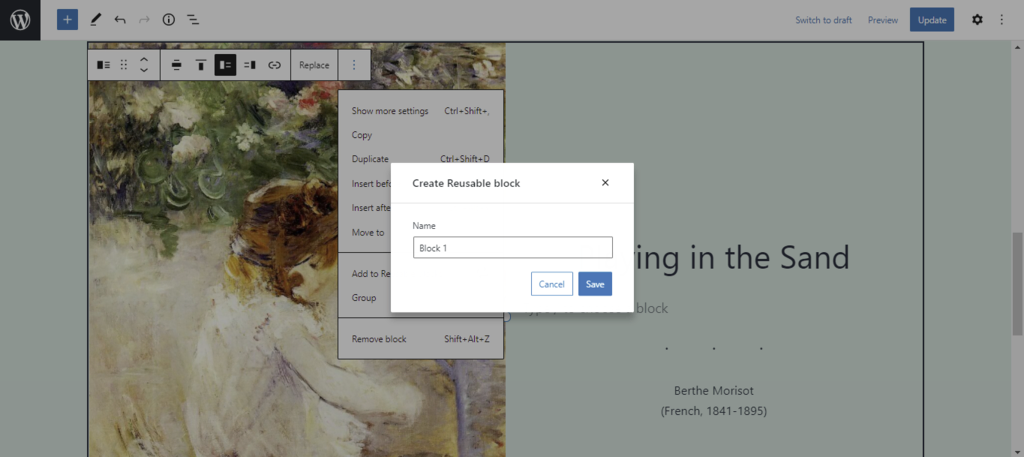
Task: Click the separator dots block
Action: 714,349
